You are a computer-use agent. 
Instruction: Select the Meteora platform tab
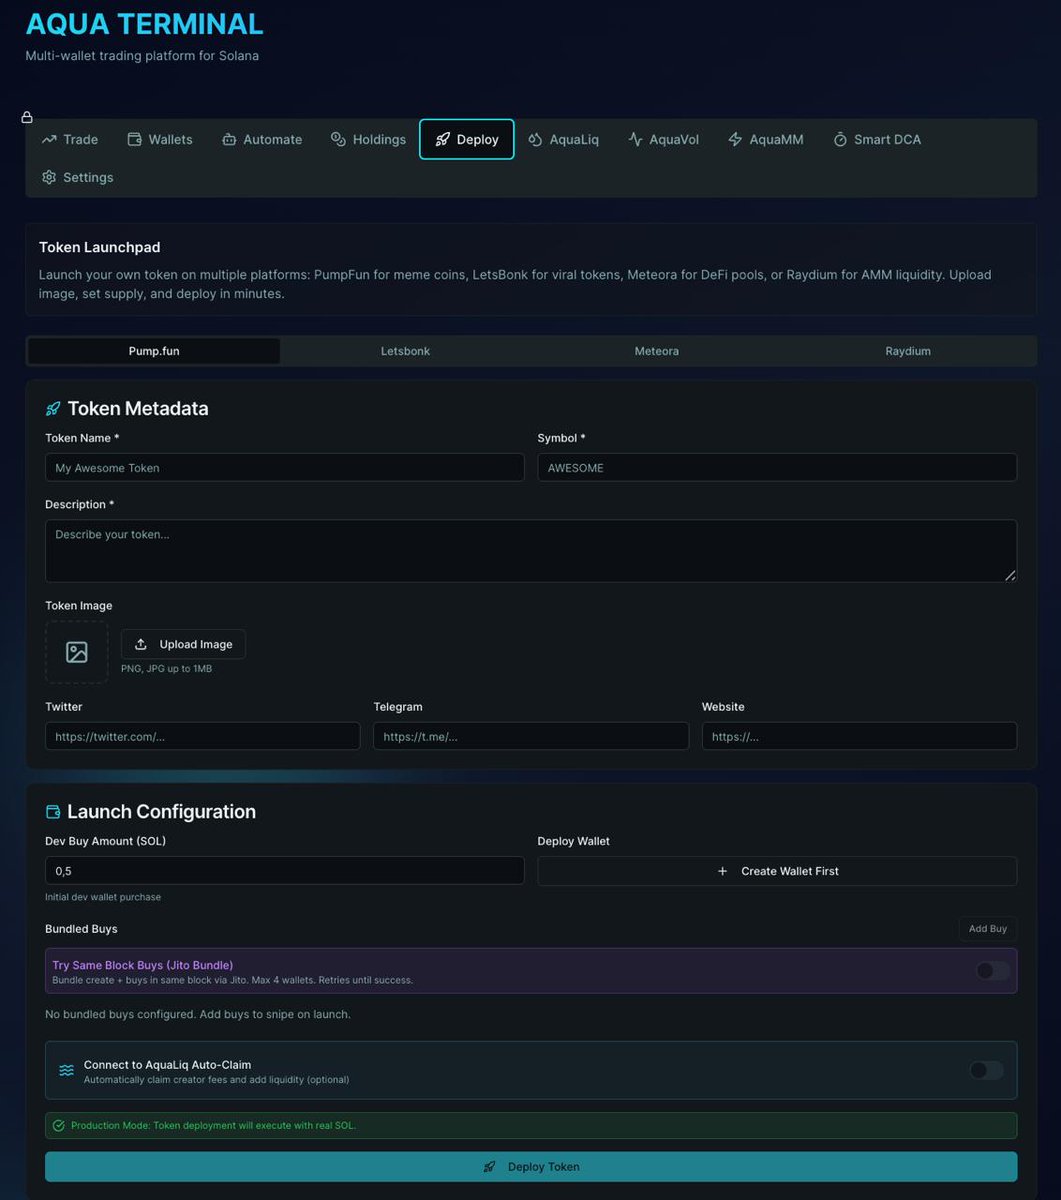pyautogui.click(x=657, y=351)
